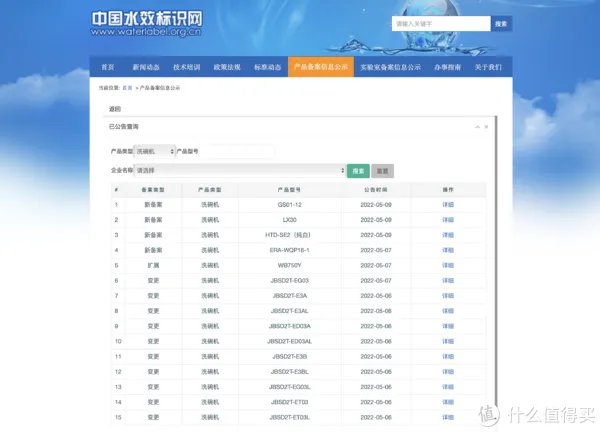Viewport: 600px width, 432px height.
Task: Click the 产品型号 text input field
Action: coord(236,151)
